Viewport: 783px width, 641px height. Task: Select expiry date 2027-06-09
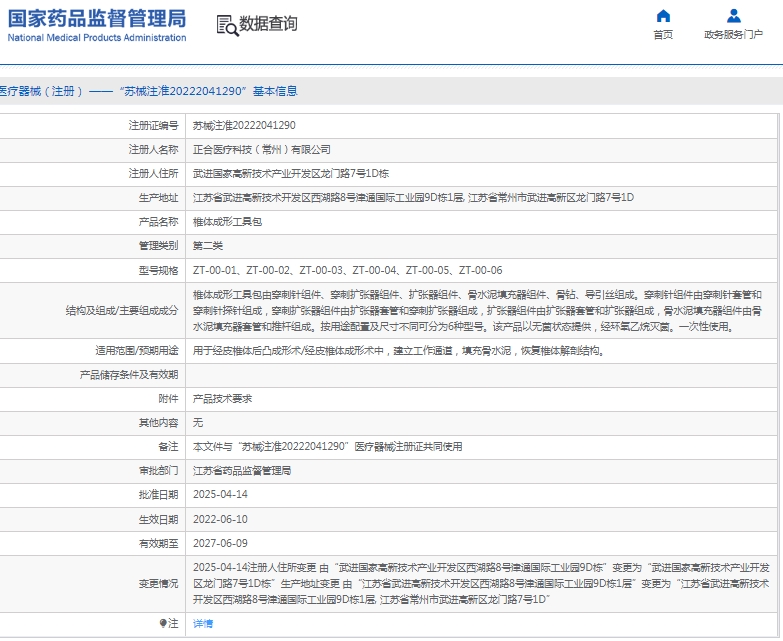220,543
